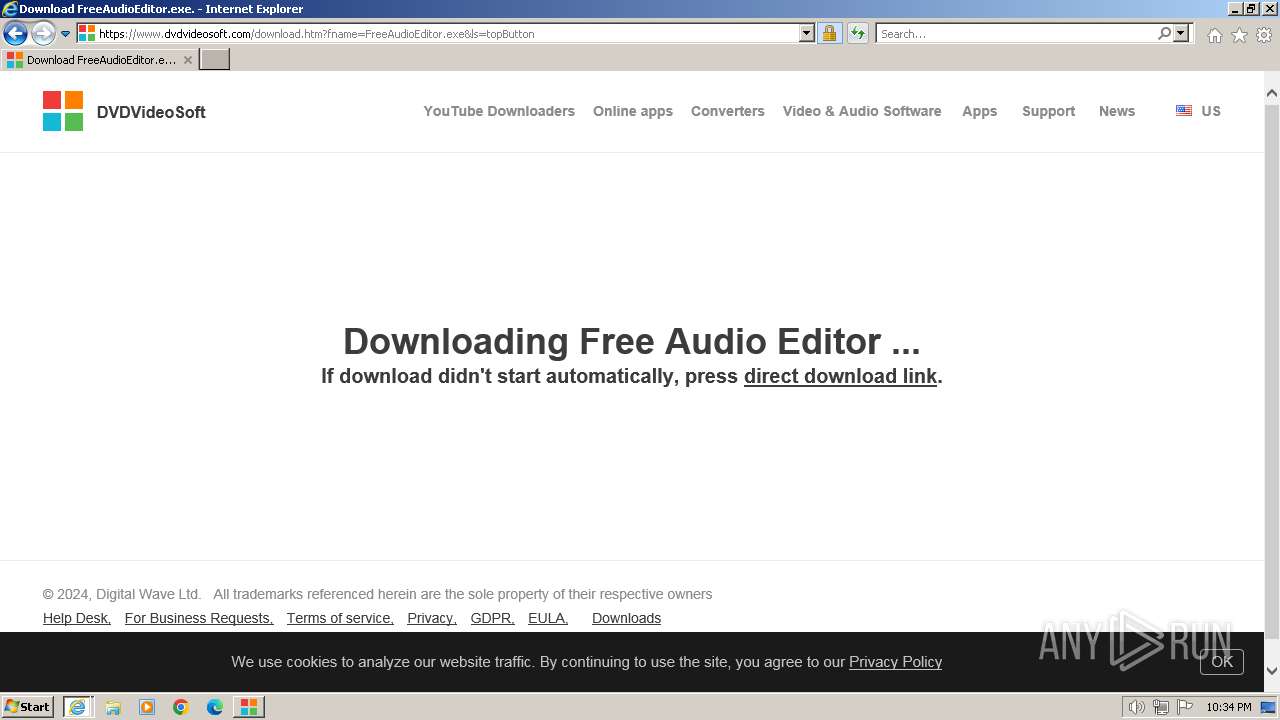Image resolution: width=1280 pixels, height=720 pixels.
Task: Click the security lock icon
Action: coord(829,34)
